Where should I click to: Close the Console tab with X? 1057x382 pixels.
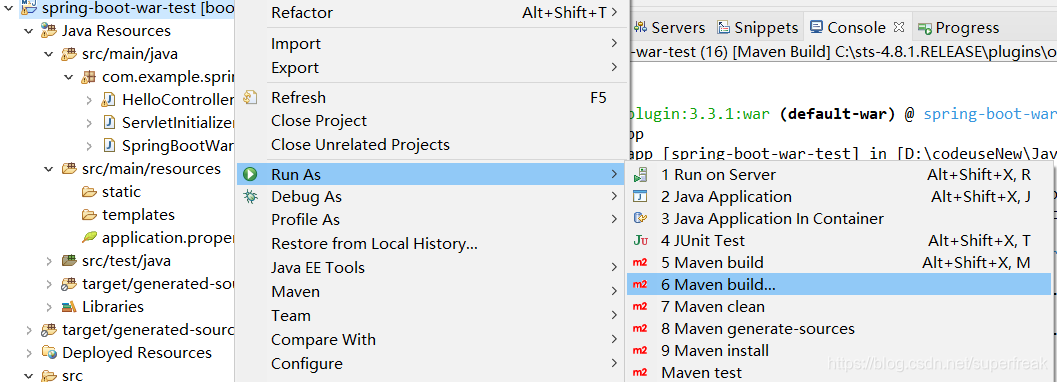[898, 27]
